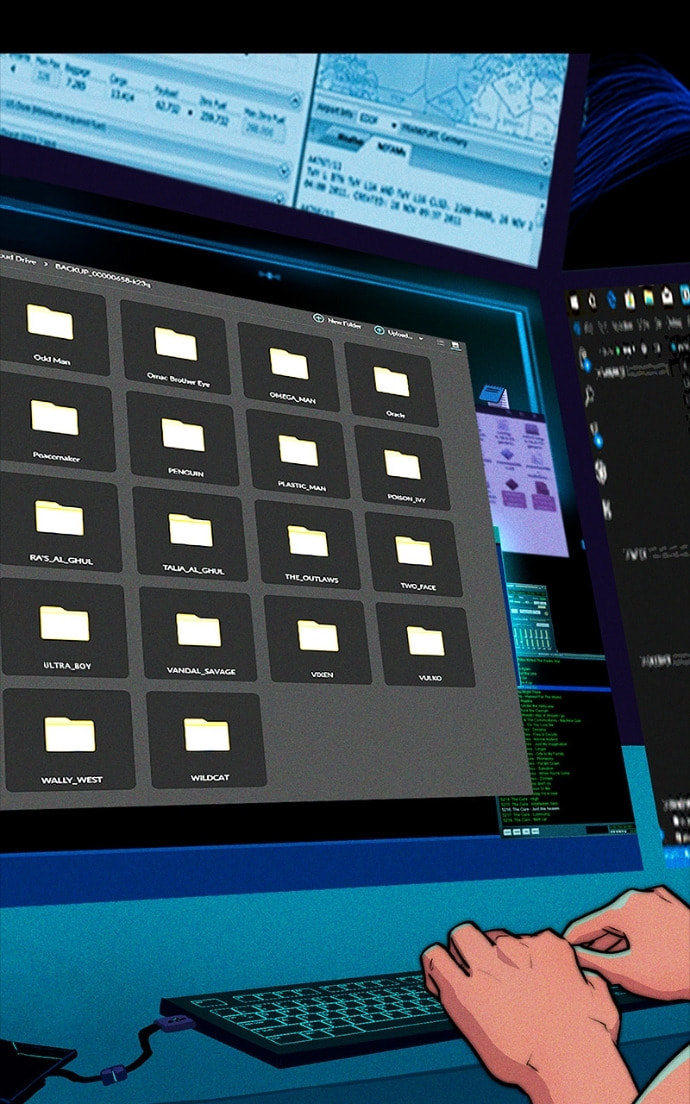
Task: Open the TWO_FACE folder
Action: [x=415, y=554]
